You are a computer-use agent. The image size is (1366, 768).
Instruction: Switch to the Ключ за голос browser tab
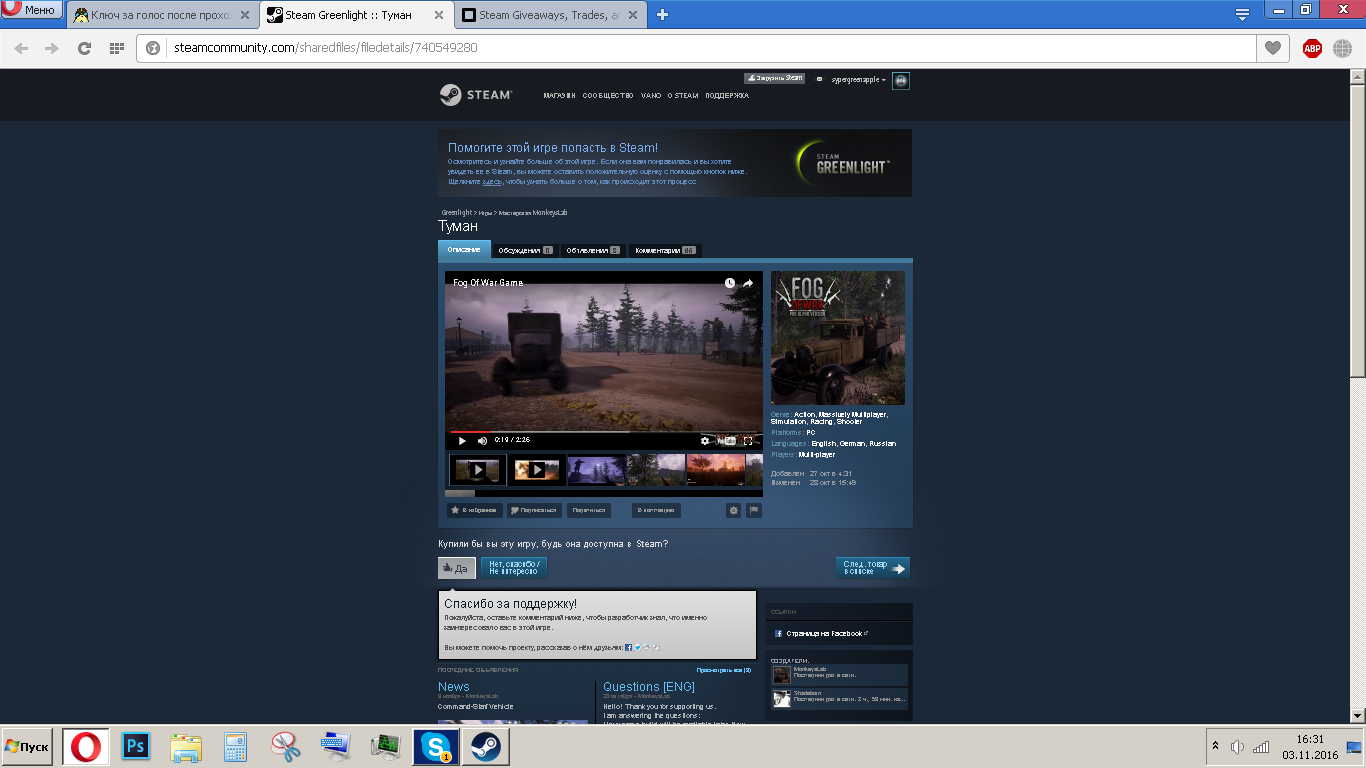tap(163, 15)
